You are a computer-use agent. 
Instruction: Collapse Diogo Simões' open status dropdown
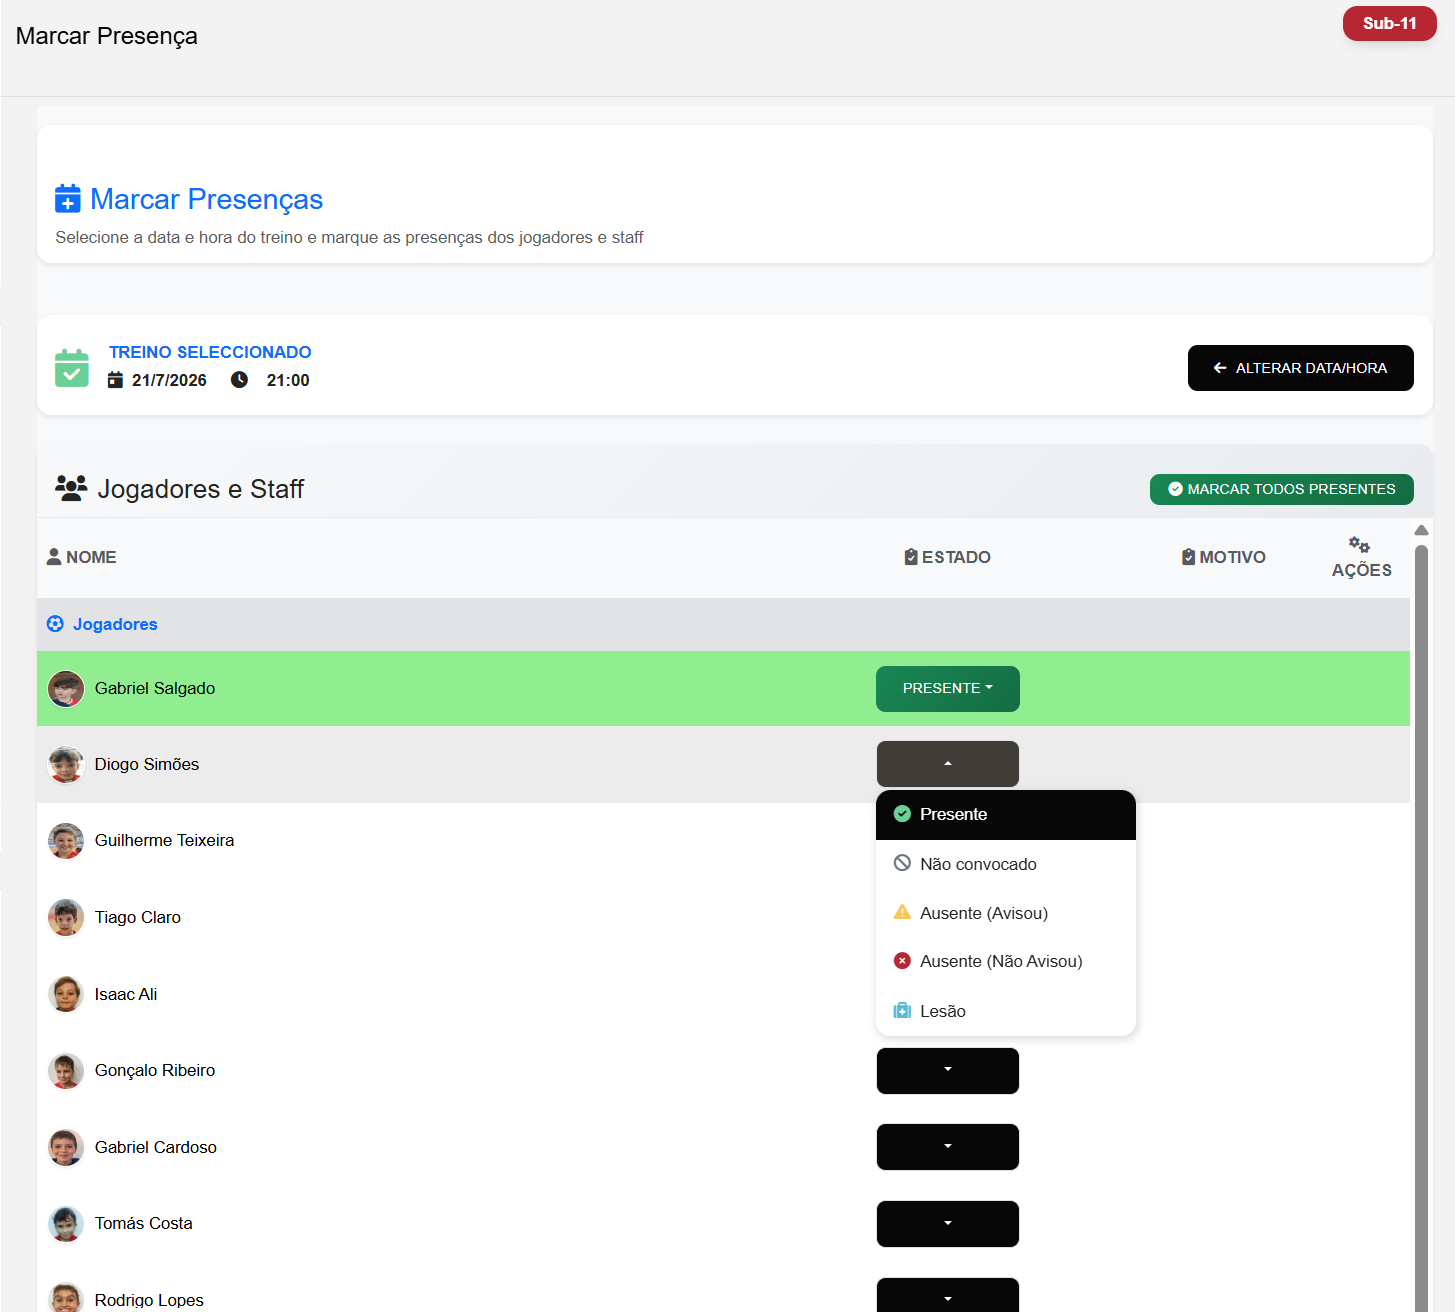coord(948,764)
